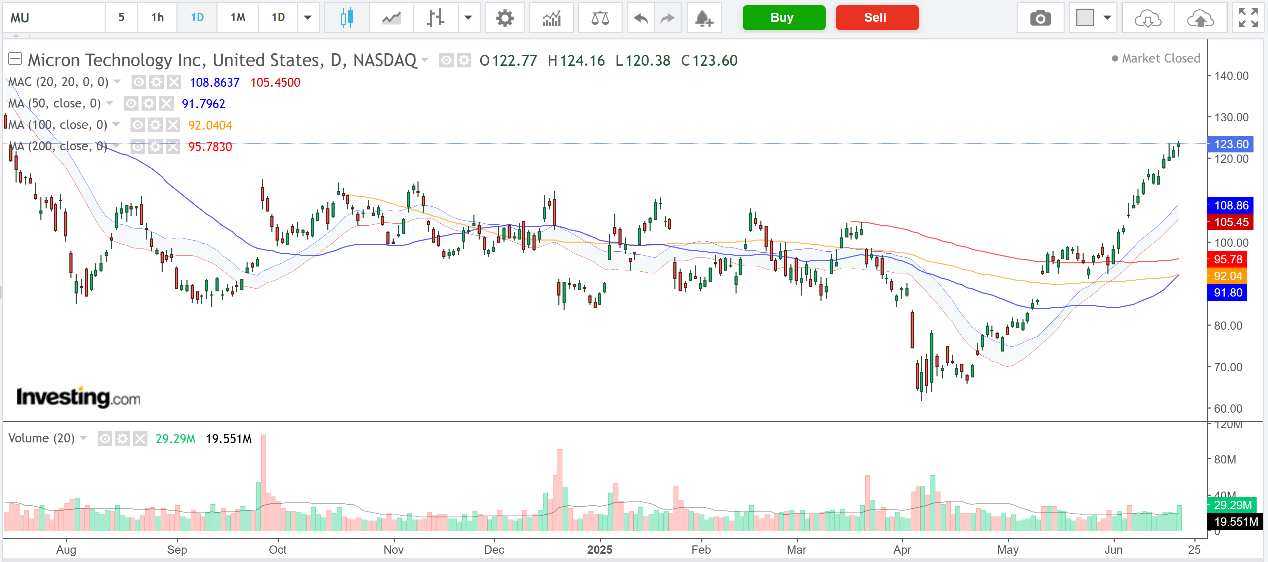Image resolution: width=1268 pixels, height=562 pixels.
Task: Select the highlighted 1D timeframe
Action: 197,18
